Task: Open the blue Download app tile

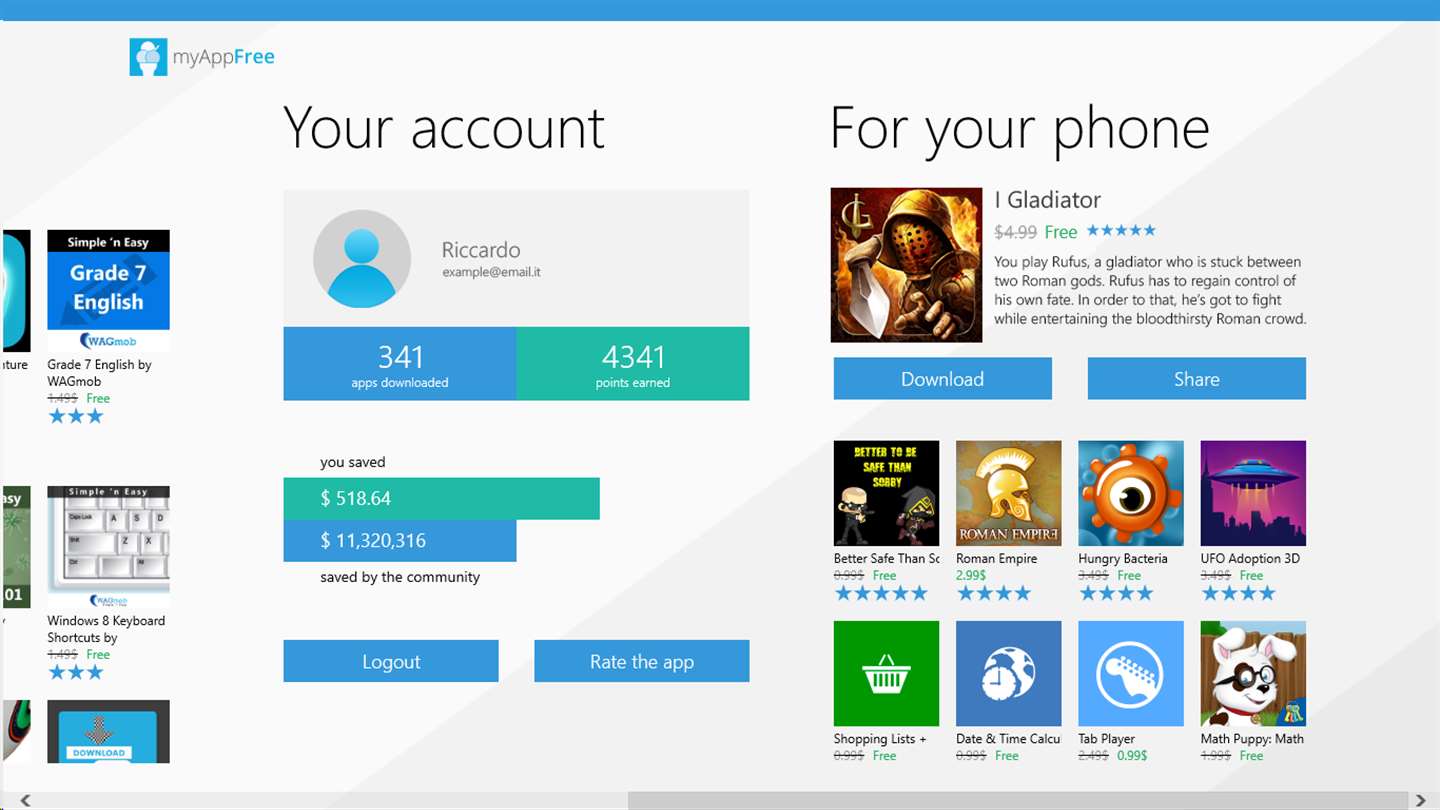Action: point(108,731)
